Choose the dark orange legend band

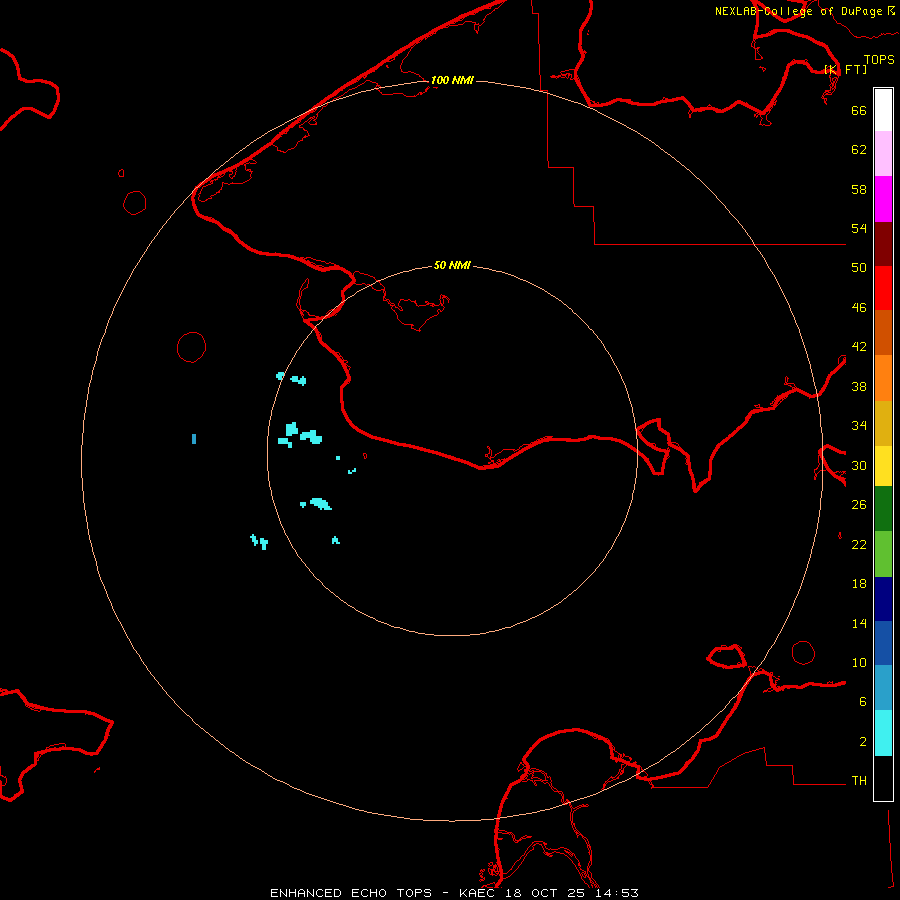coord(883,332)
